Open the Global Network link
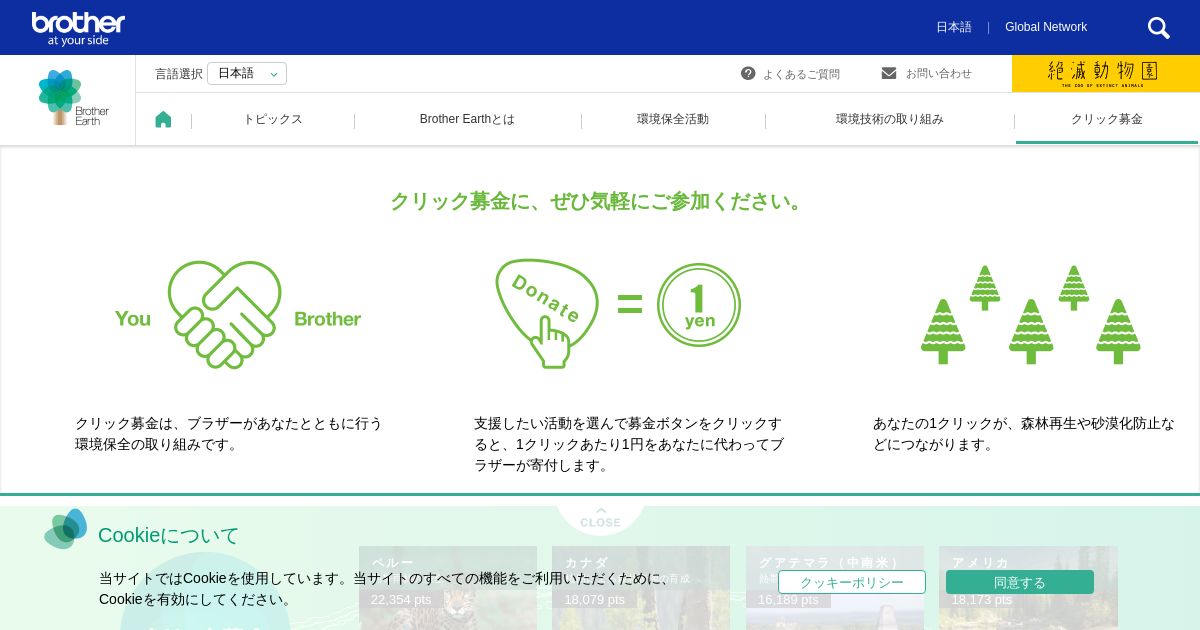 (x=1046, y=27)
